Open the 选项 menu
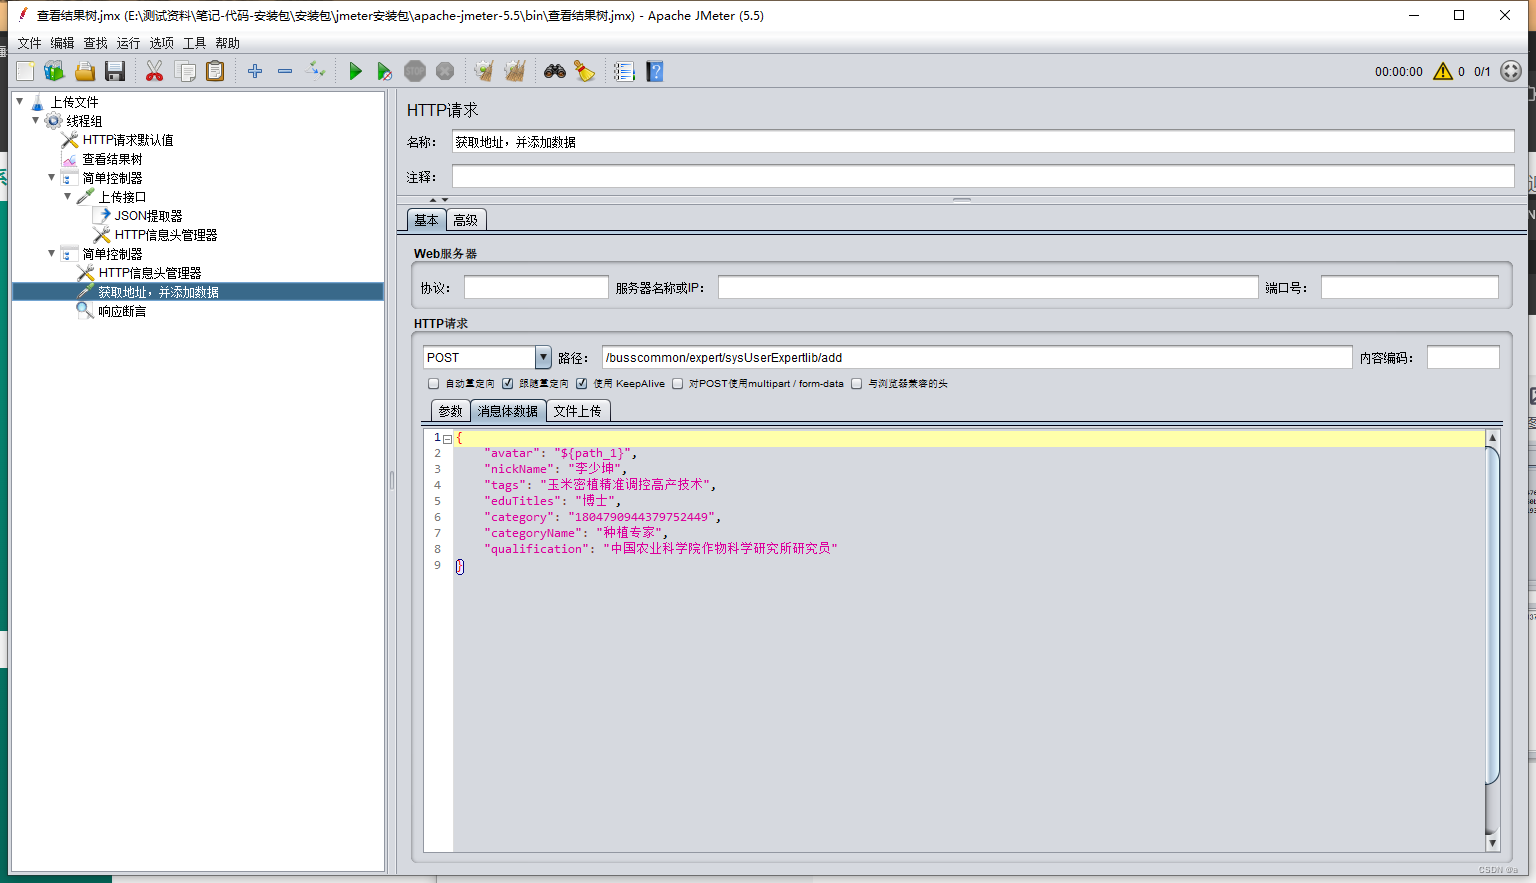Viewport: 1536px width, 883px height. point(161,43)
